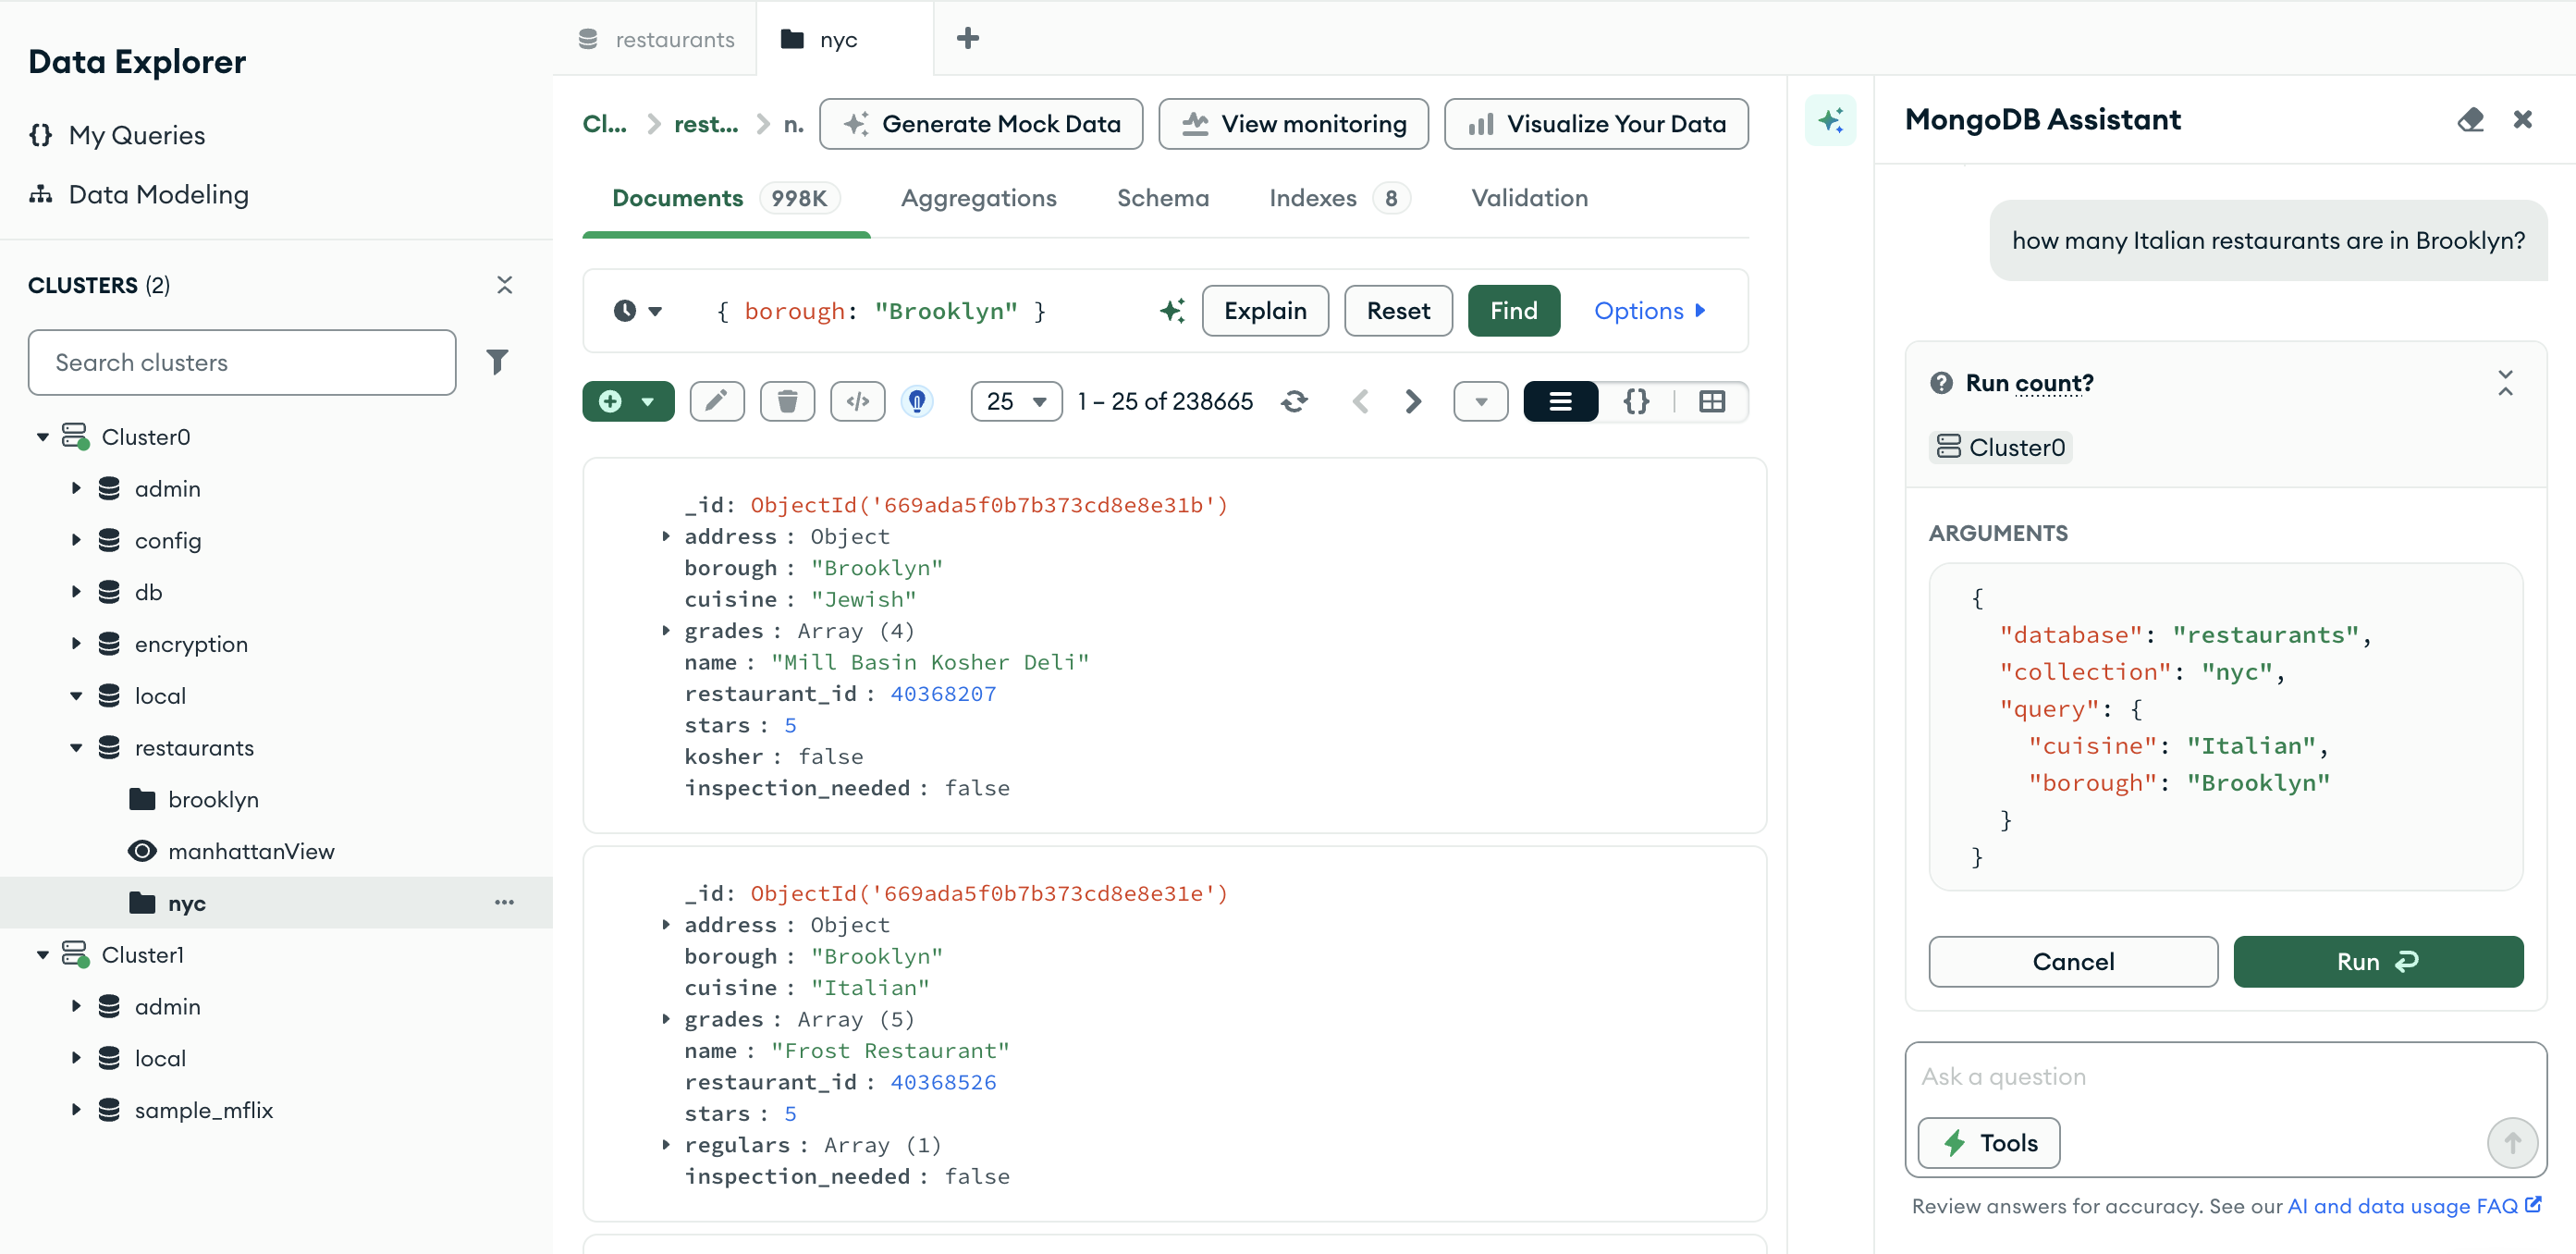The image size is (2576, 1254).
Task: Open the Indexes tab
Action: (x=1313, y=198)
